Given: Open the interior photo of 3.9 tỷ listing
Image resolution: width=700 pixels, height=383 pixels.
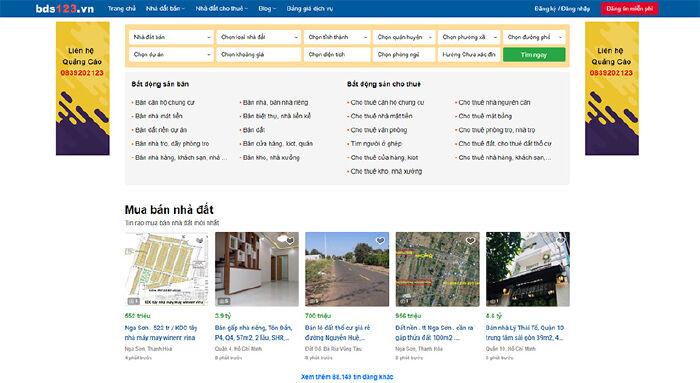Looking at the screenshot, I should click(x=257, y=269).
